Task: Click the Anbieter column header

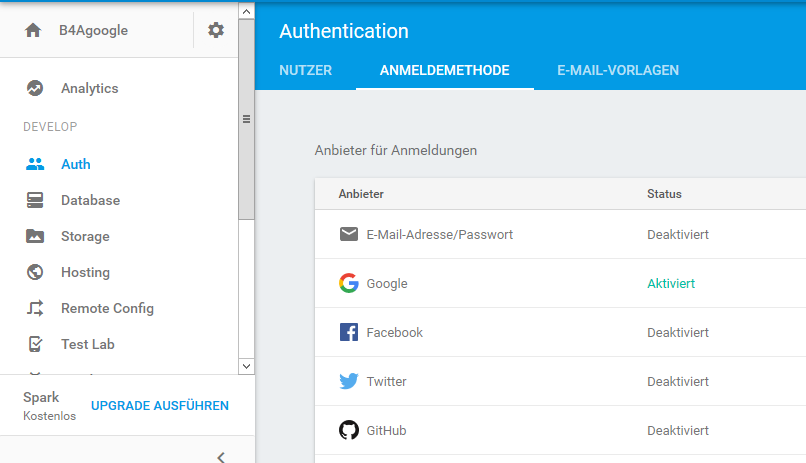Action: tap(361, 194)
